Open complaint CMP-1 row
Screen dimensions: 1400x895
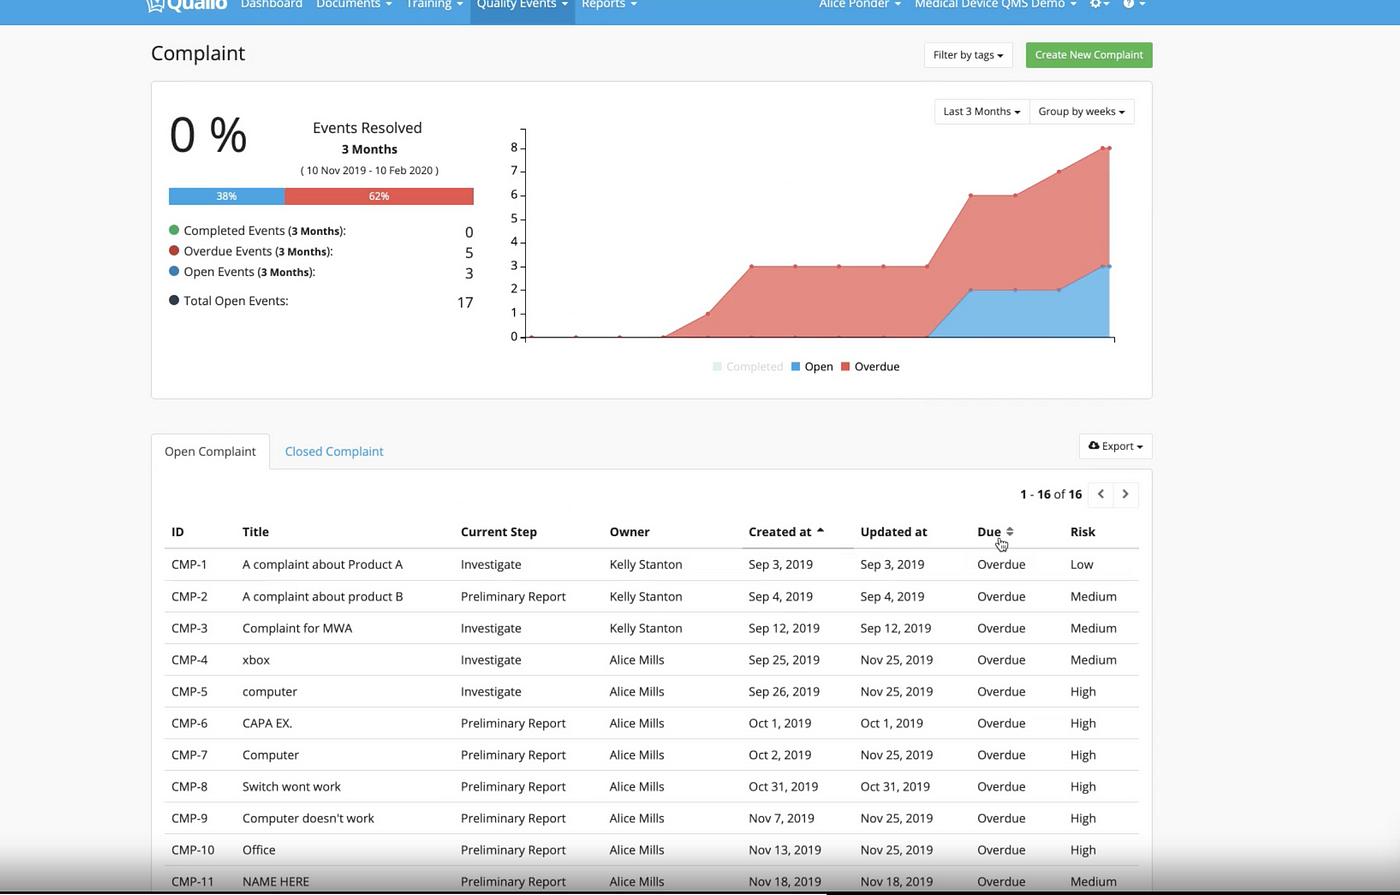pos(651,564)
